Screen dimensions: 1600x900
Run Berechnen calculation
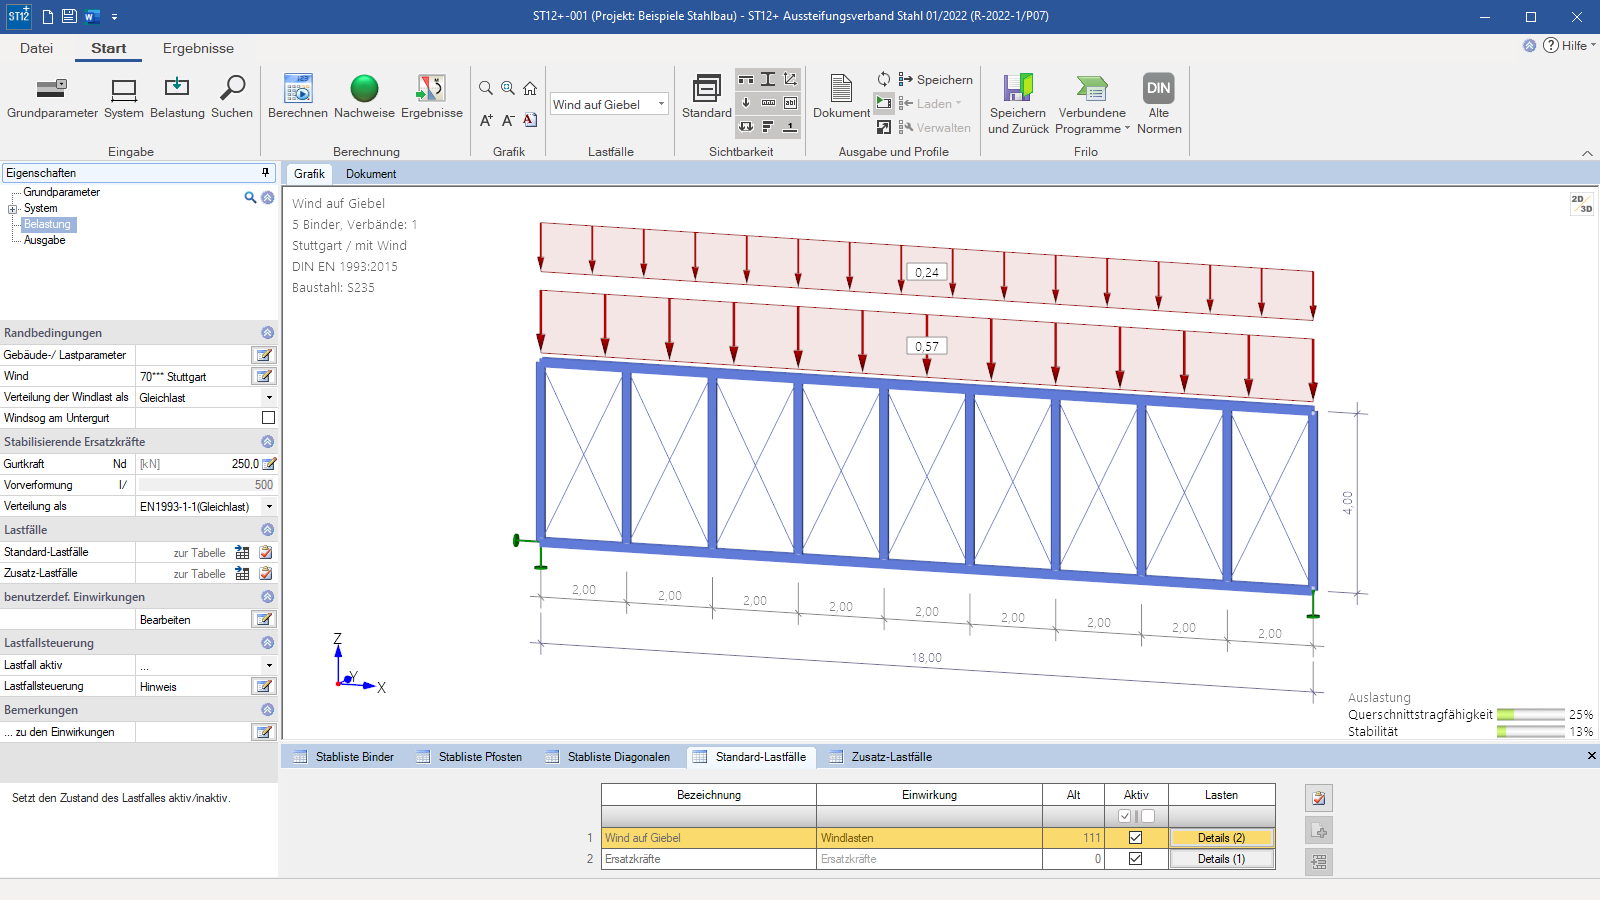coord(298,97)
